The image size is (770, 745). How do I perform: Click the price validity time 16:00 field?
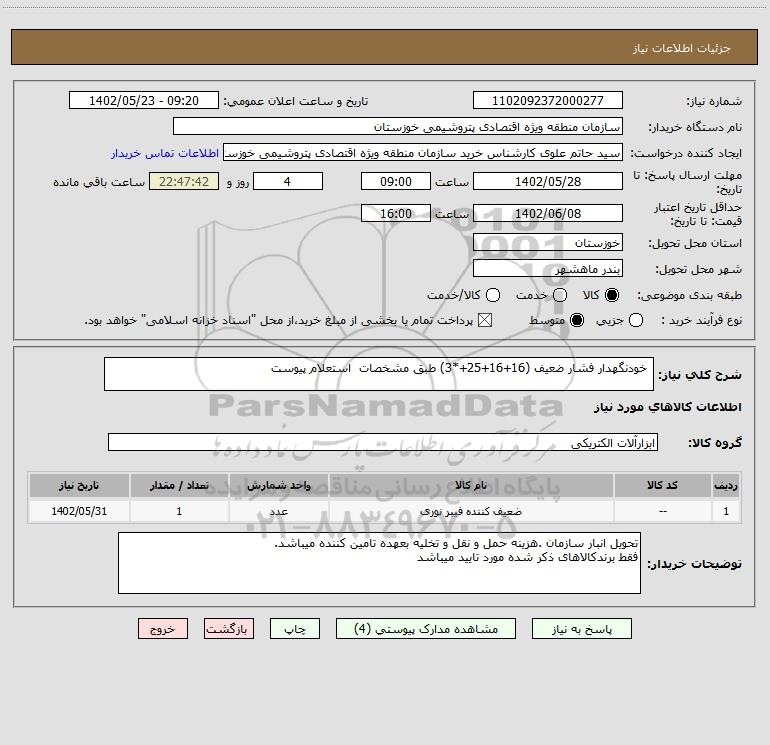[396, 213]
